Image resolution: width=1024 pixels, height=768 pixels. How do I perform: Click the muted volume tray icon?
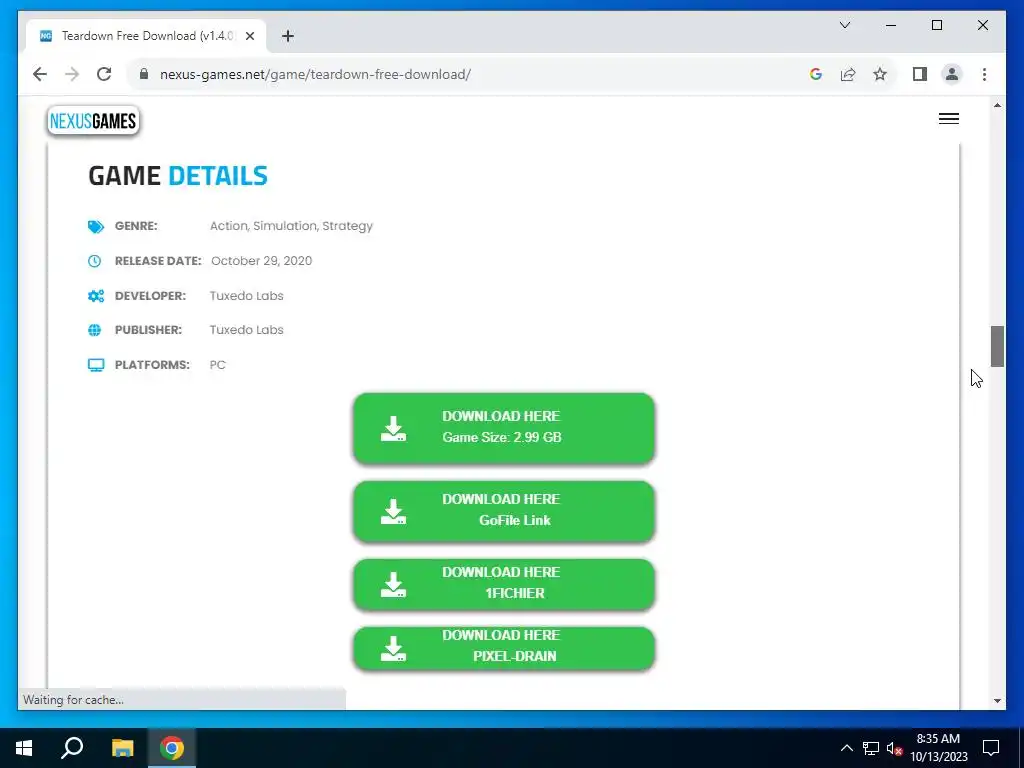895,748
